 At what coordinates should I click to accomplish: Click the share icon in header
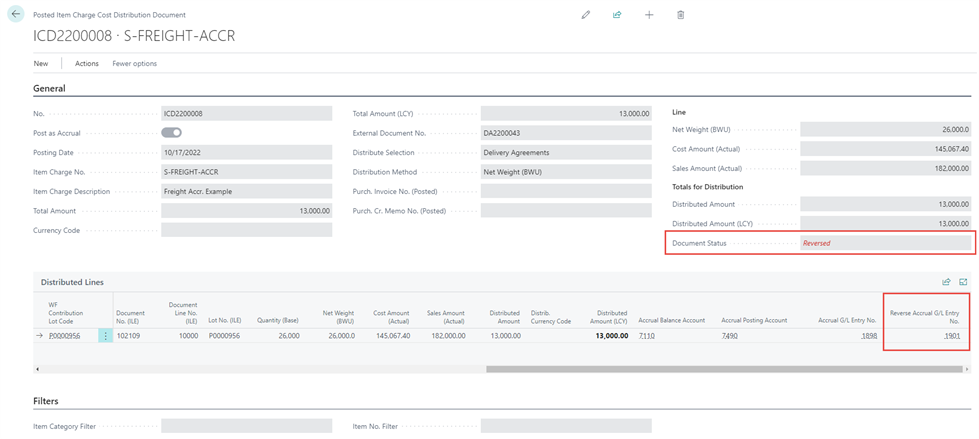tap(617, 15)
